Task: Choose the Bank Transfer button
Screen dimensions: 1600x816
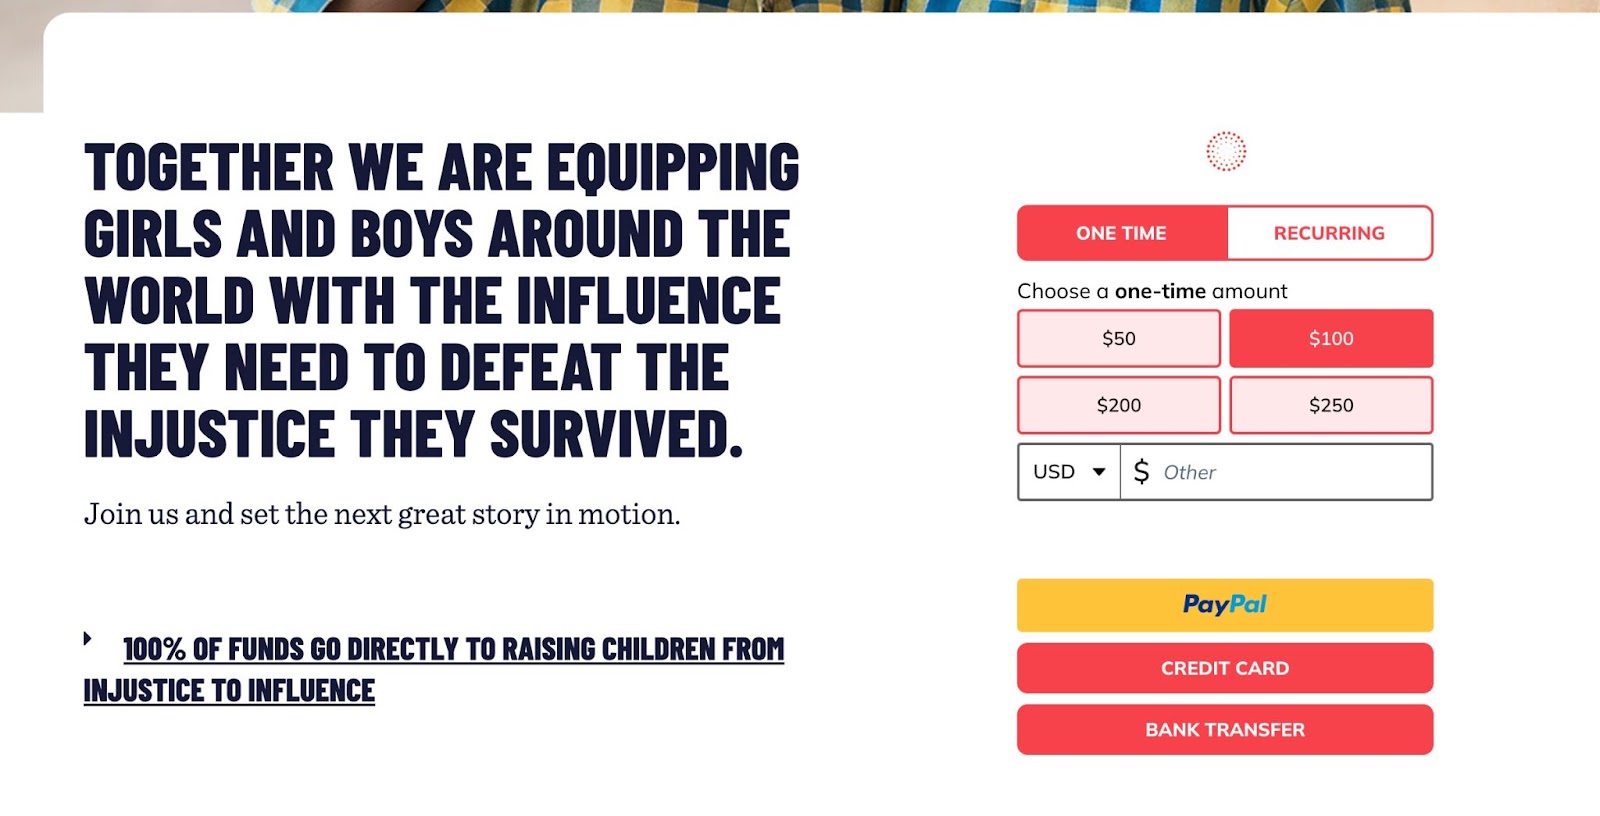Action: [1225, 730]
